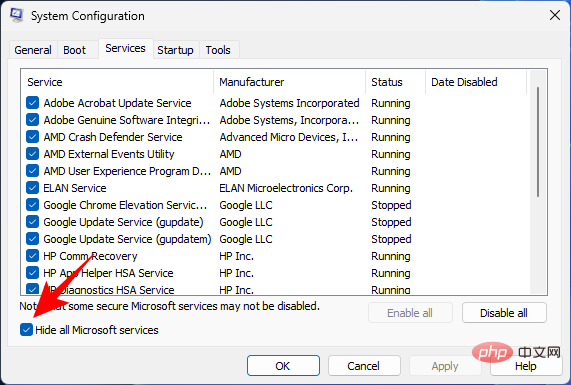Open the Tools tab

[x=218, y=50]
